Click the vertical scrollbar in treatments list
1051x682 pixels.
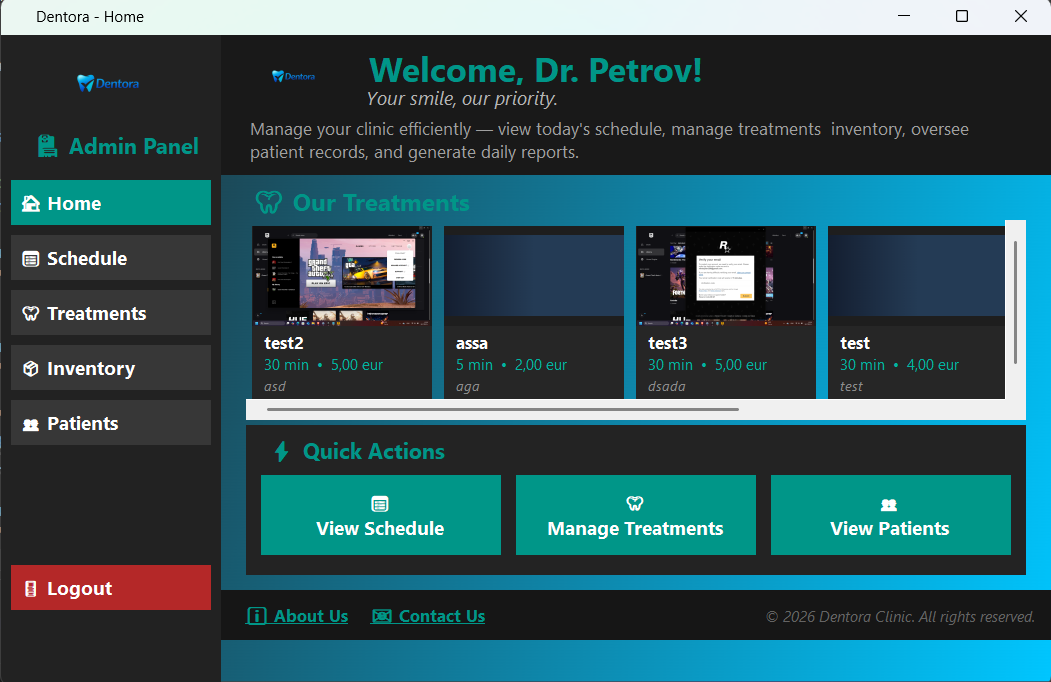click(1015, 302)
